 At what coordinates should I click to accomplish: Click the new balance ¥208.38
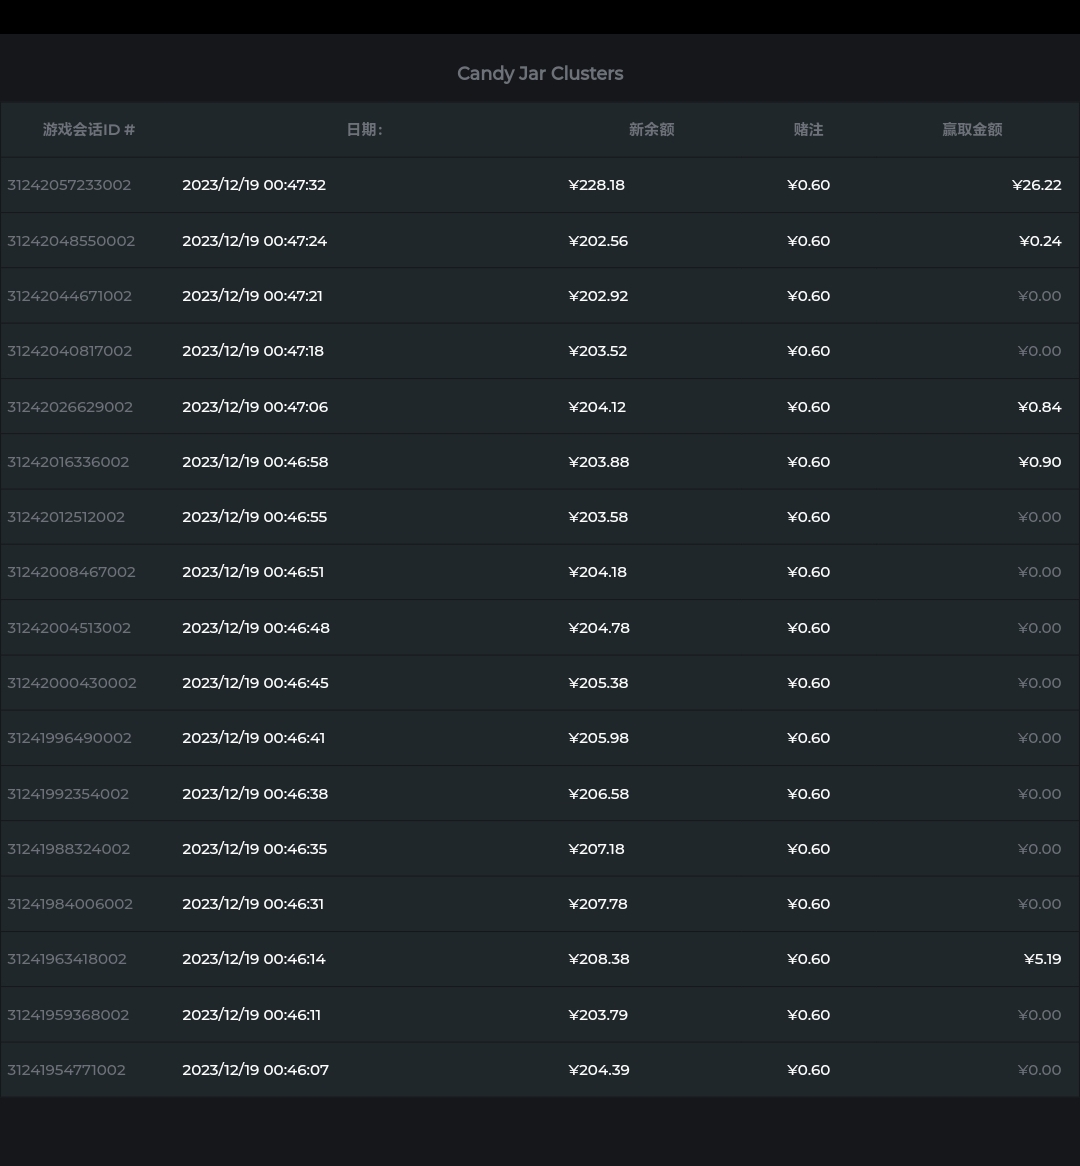tap(599, 959)
